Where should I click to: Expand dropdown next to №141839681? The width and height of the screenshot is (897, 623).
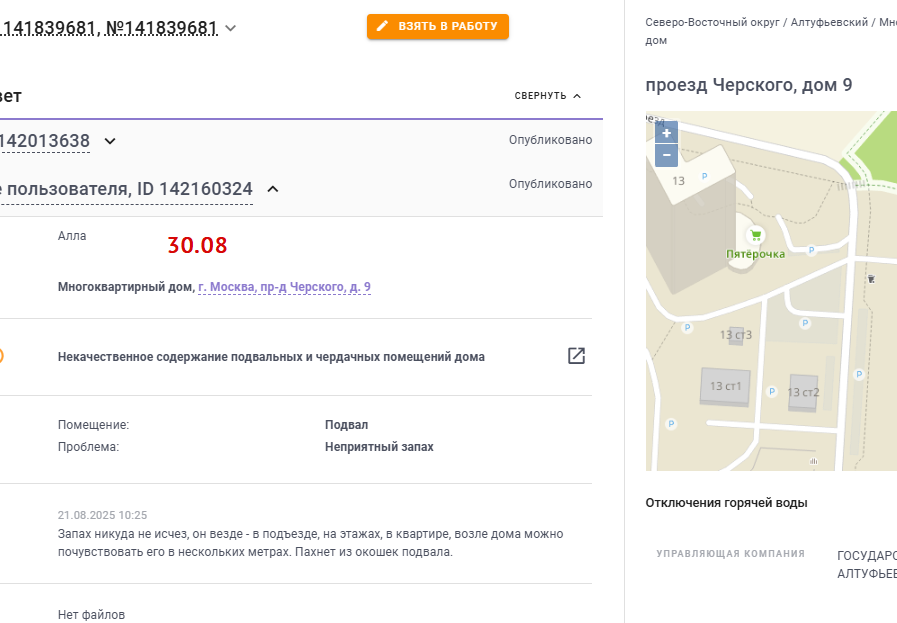coord(231,28)
